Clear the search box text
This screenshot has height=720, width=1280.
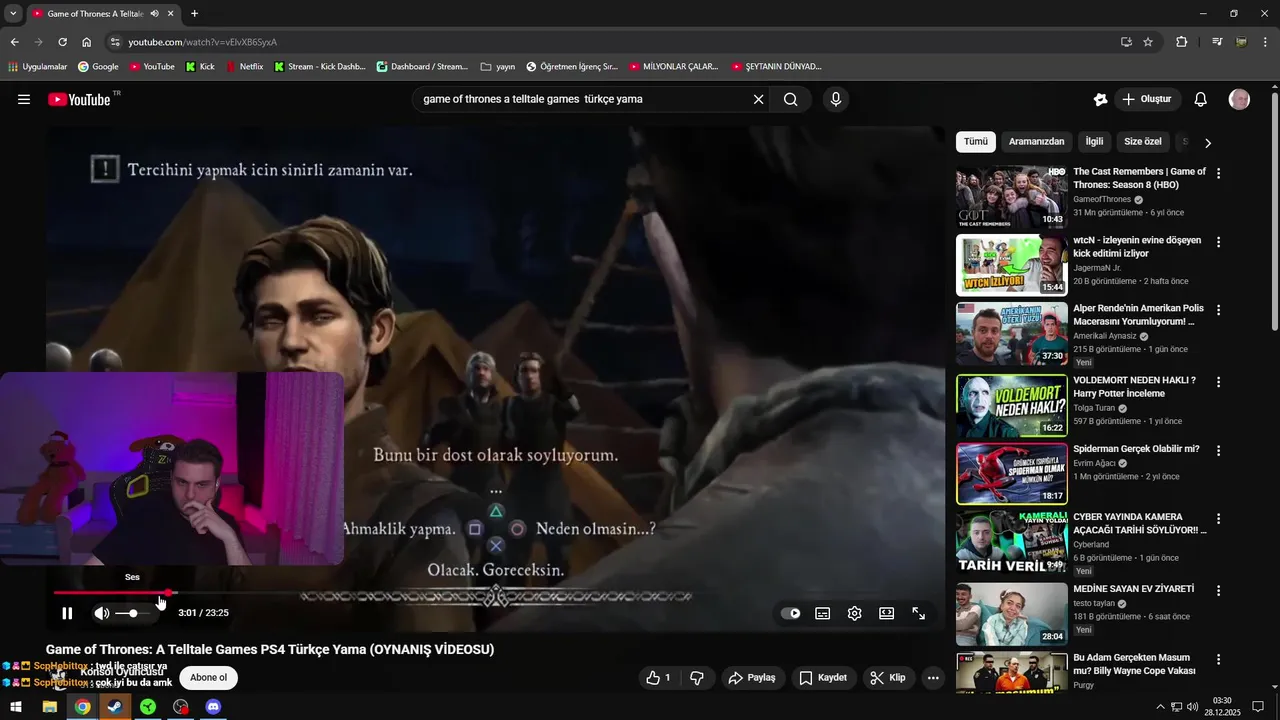[x=758, y=99]
